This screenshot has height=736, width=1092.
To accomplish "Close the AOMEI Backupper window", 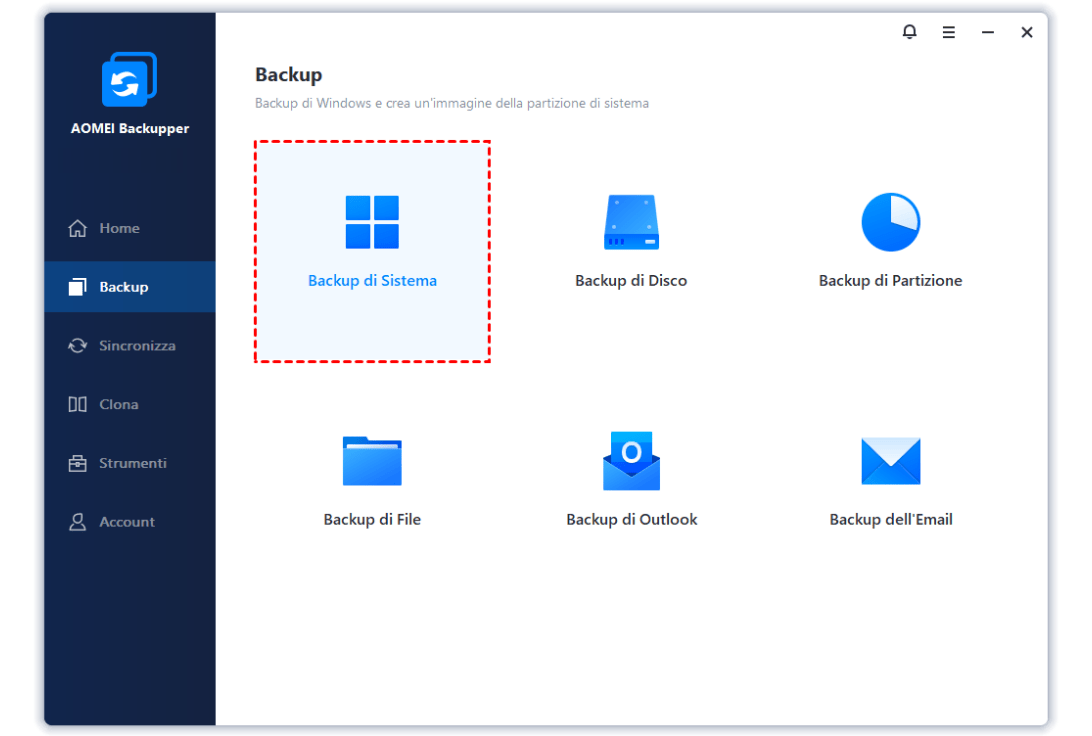I will point(1027,32).
